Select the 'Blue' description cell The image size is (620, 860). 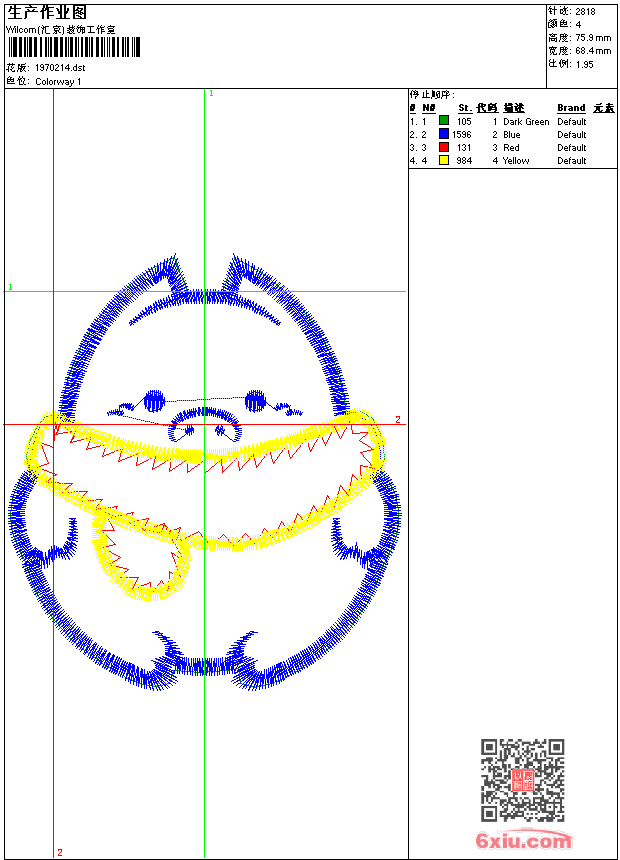[x=511, y=134]
